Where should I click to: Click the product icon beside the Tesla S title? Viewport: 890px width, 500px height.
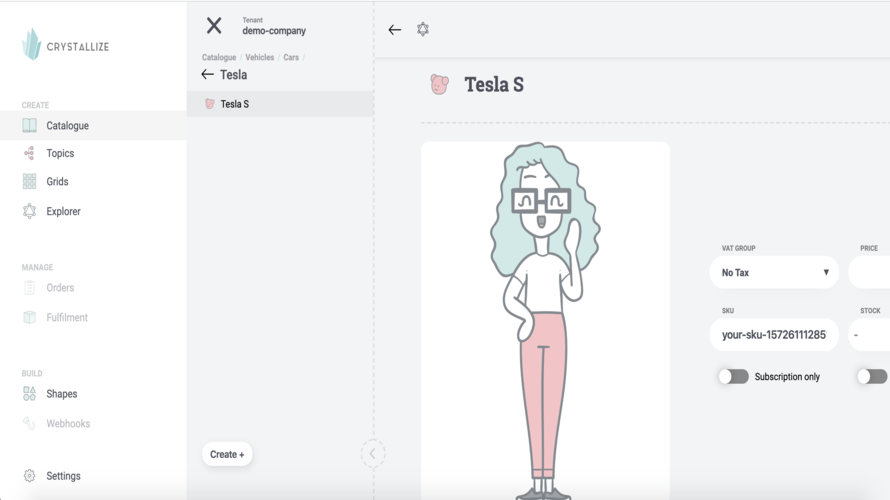click(x=439, y=85)
